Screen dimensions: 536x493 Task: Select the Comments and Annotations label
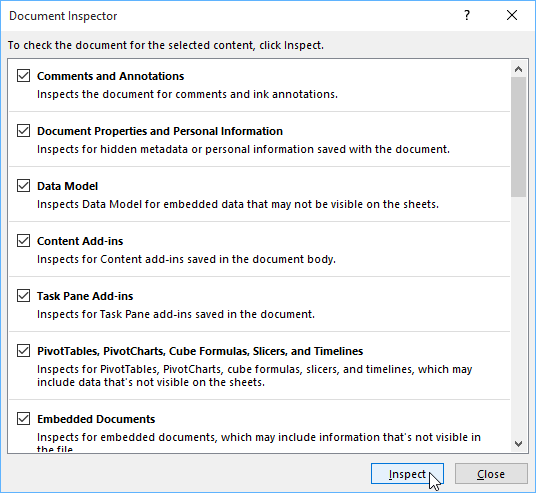(x=110, y=76)
